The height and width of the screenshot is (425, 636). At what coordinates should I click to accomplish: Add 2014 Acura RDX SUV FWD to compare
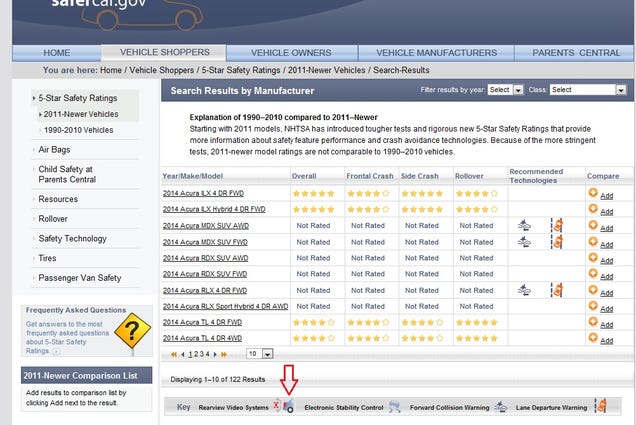pos(601,275)
